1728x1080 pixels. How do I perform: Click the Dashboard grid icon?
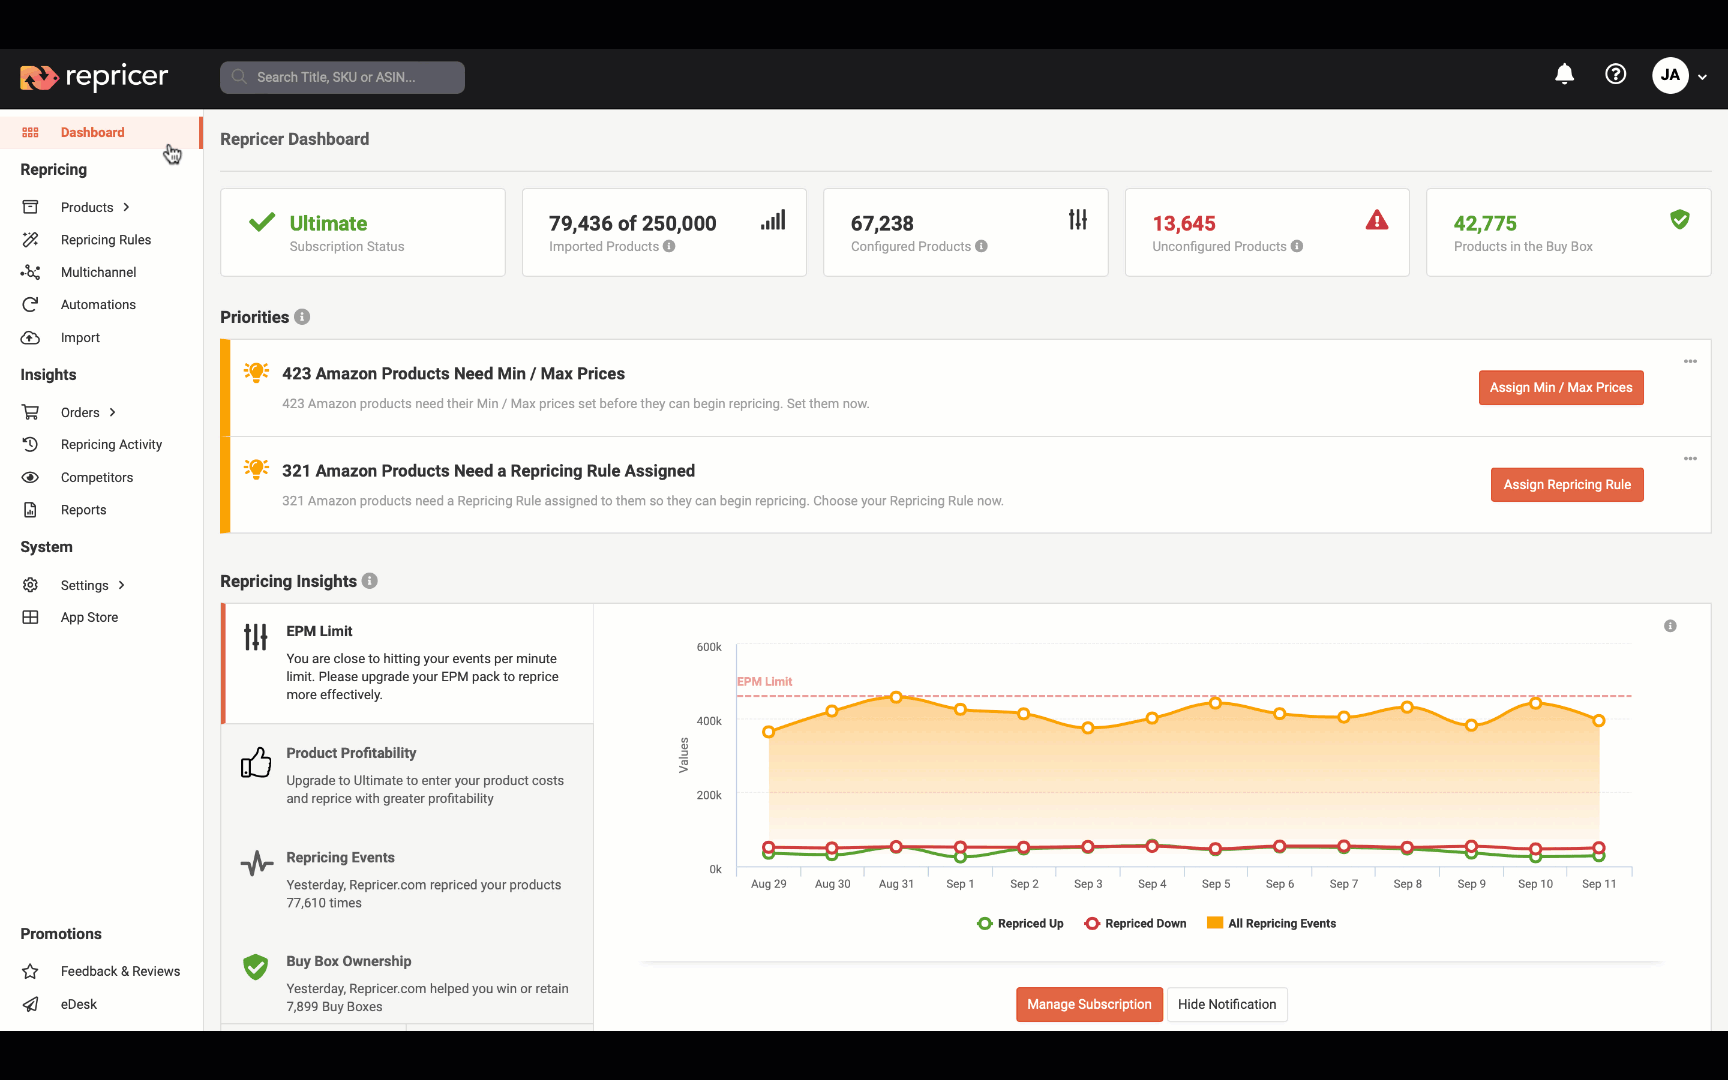click(x=30, y=132)
